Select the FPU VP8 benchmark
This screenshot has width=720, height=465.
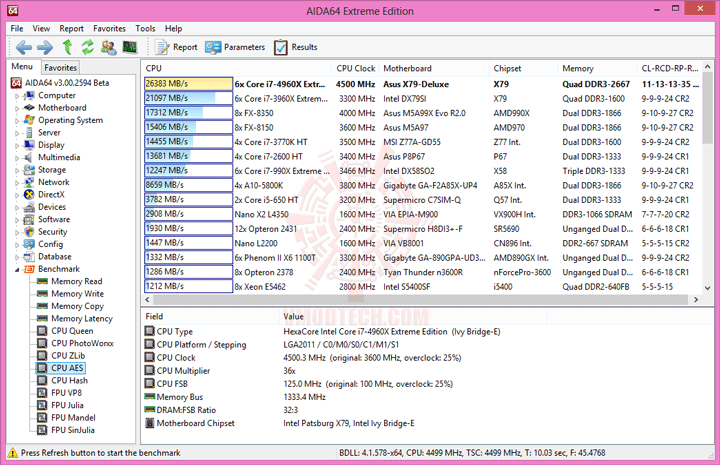66,393
